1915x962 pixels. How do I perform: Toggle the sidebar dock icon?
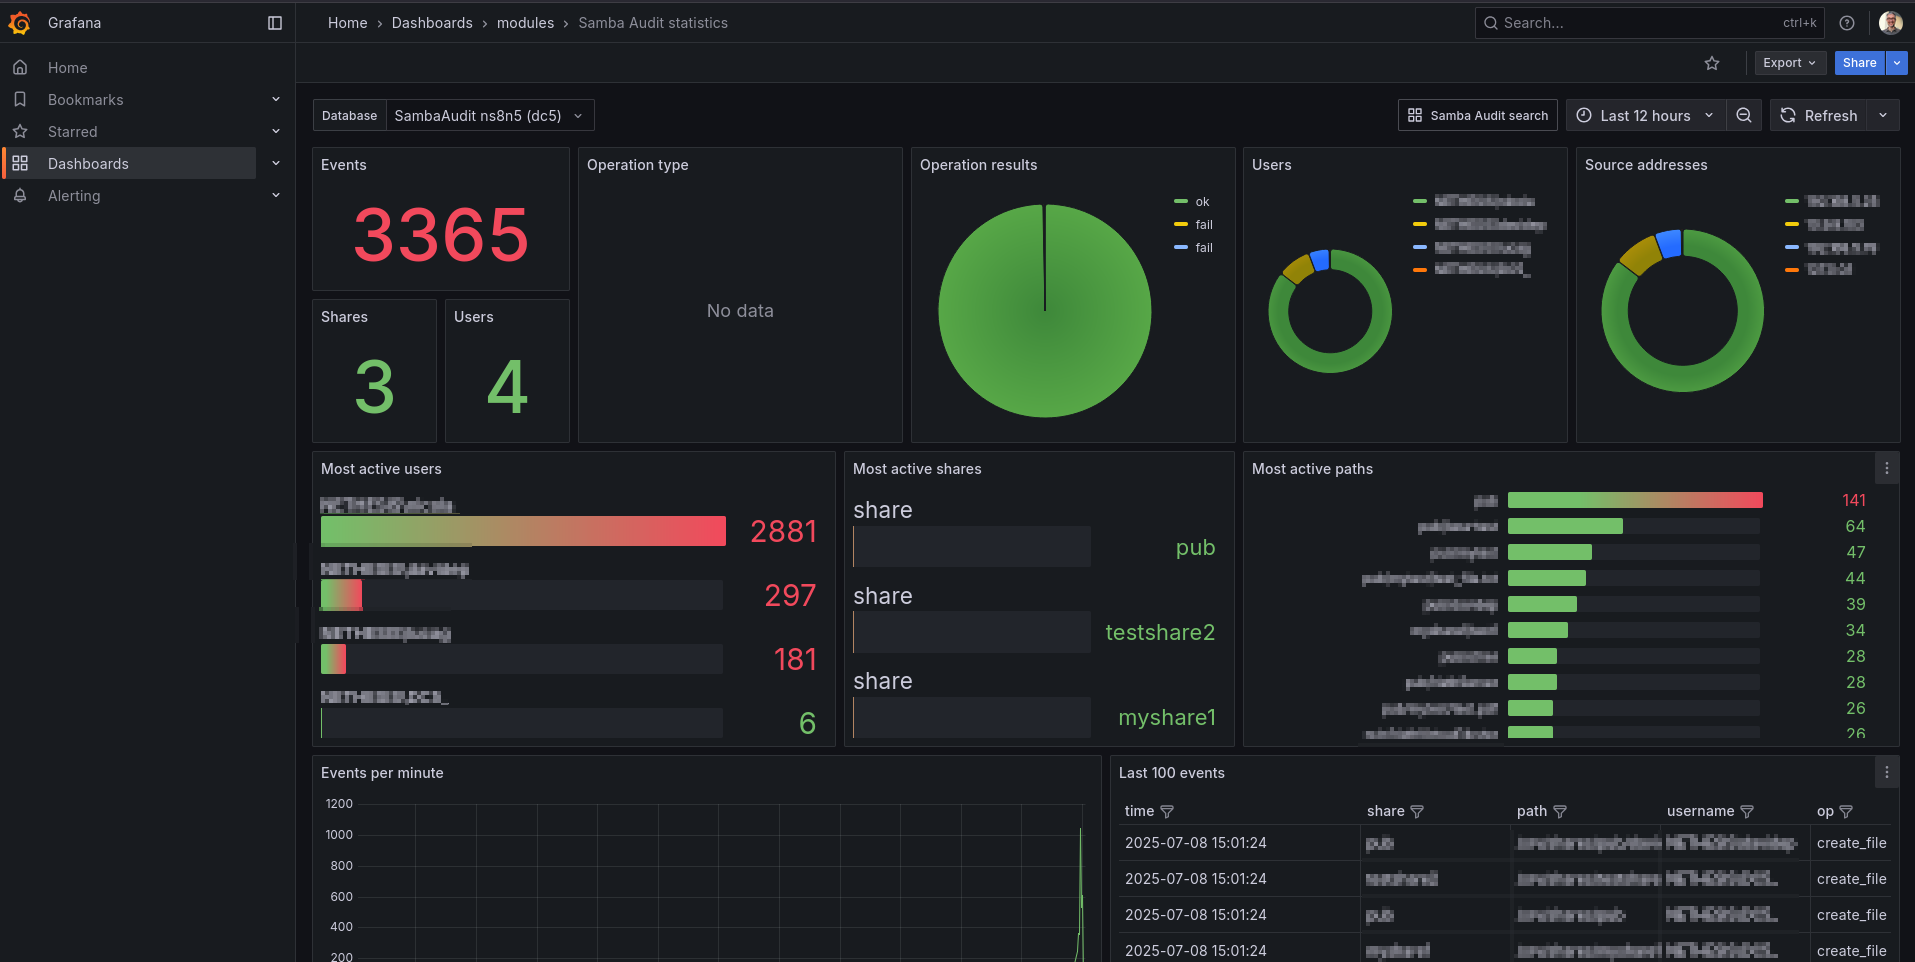point(275,23)
